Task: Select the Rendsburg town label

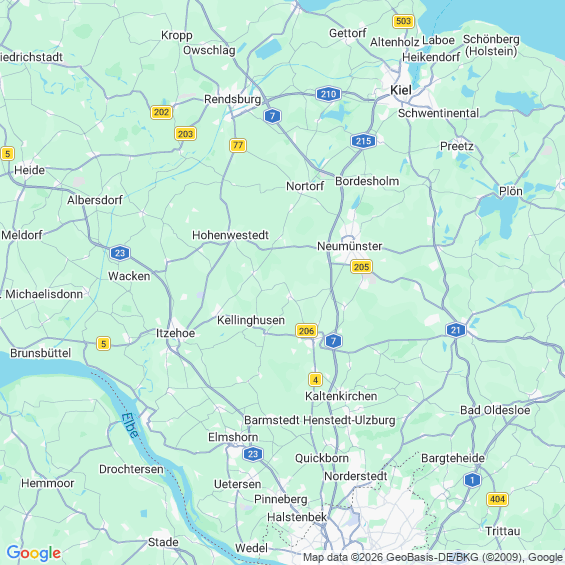Action: coord(232,99)
